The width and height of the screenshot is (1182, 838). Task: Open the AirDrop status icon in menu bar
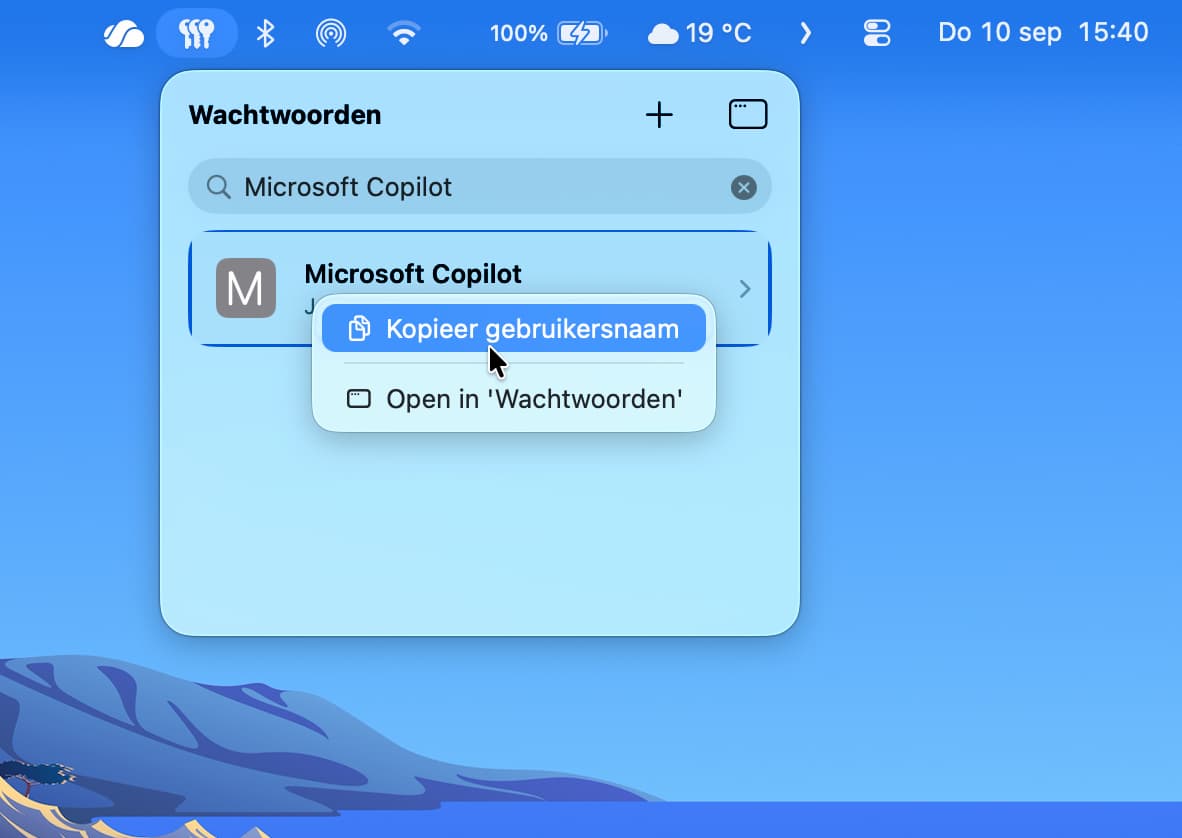click(331, 34)
